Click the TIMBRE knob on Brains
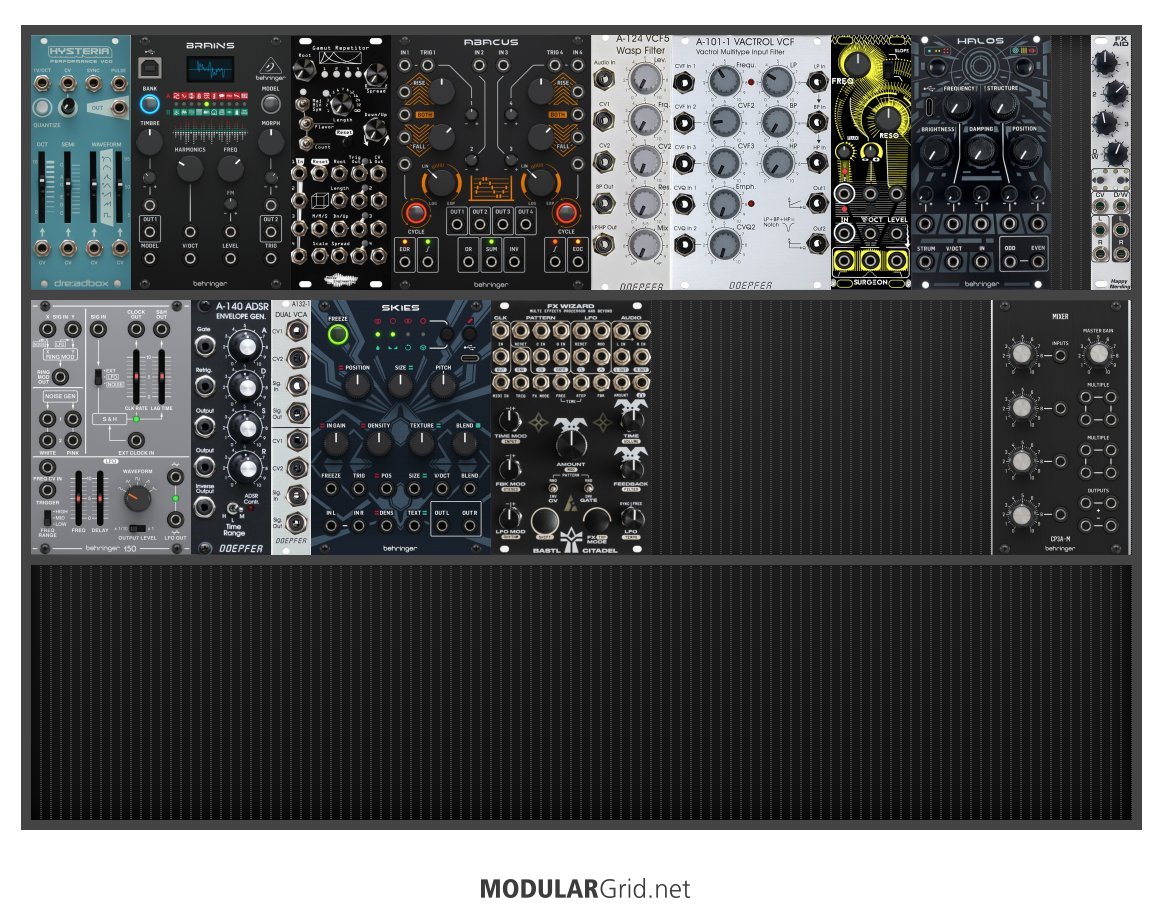 [149, 142]
